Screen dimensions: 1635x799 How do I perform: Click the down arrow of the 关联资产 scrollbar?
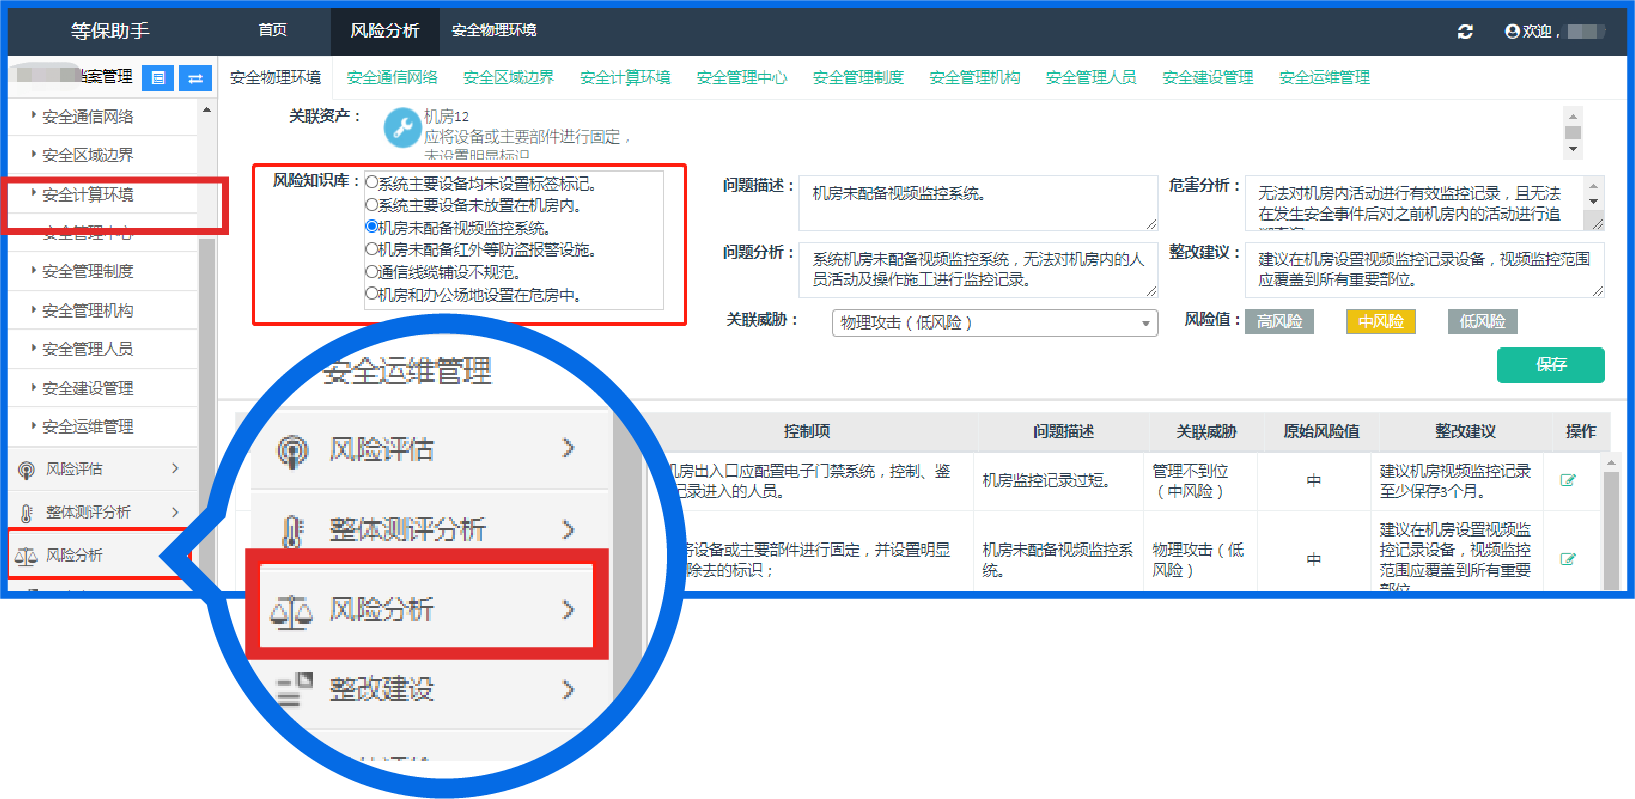pyautogui.click(x=1573, y=150)
